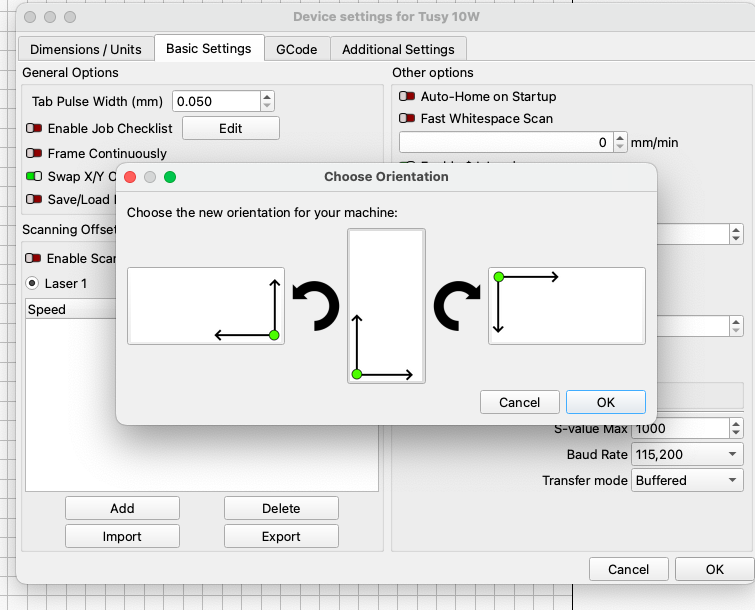755x610 pixels.
Task: Turn on Frame Continuously
Action: pyautogui.click(x=35, y=154)
